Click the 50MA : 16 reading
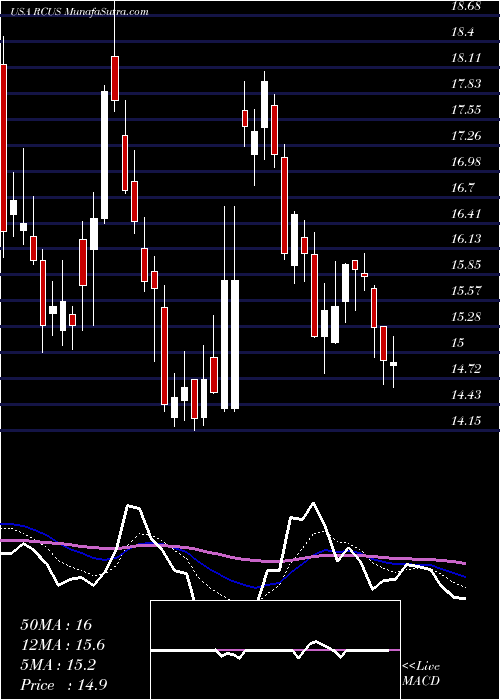Image resolution: width=500 pixels, height=700 pixels. click(x=56, y=625)
